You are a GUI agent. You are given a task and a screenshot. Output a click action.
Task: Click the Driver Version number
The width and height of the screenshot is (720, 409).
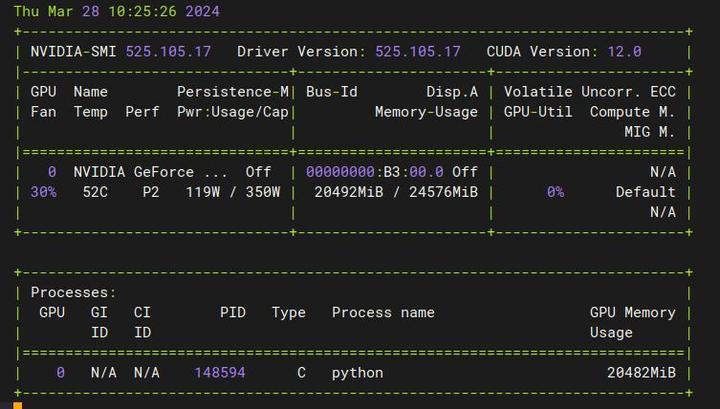[x=418, y=51]
